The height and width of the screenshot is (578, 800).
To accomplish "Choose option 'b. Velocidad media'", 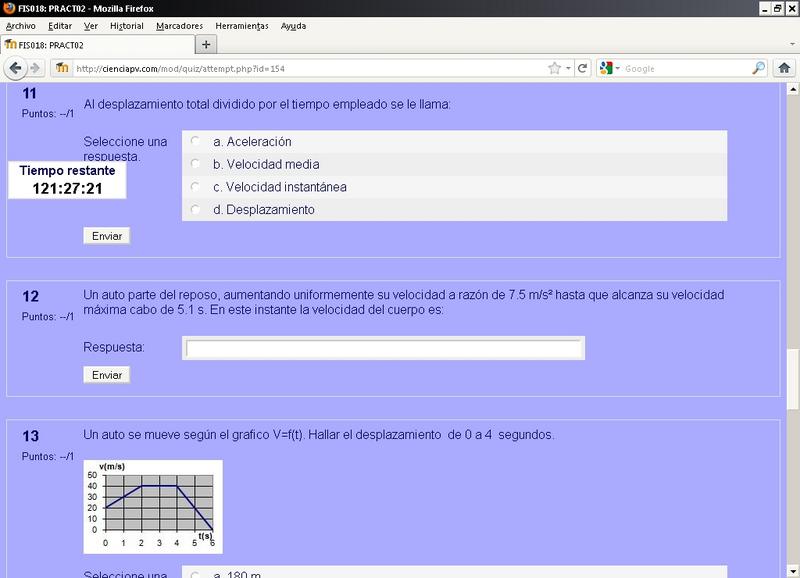I will 195,164.
